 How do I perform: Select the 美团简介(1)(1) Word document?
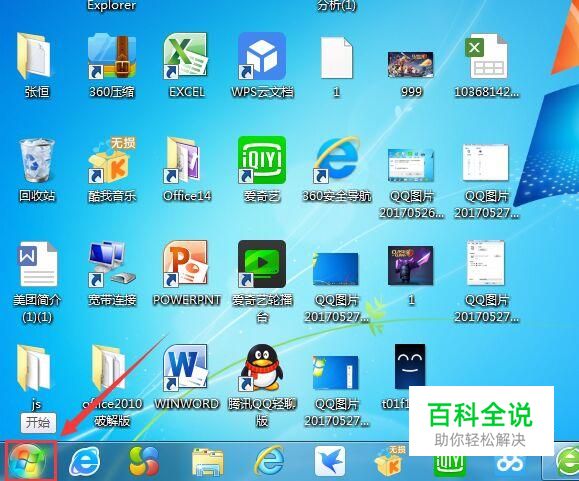37,264
